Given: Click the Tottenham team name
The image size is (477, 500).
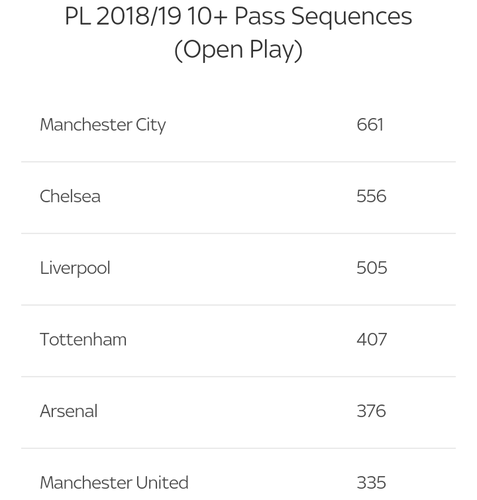Looking at the screenshot, I should pyautogui.click(x=83, y=339).
